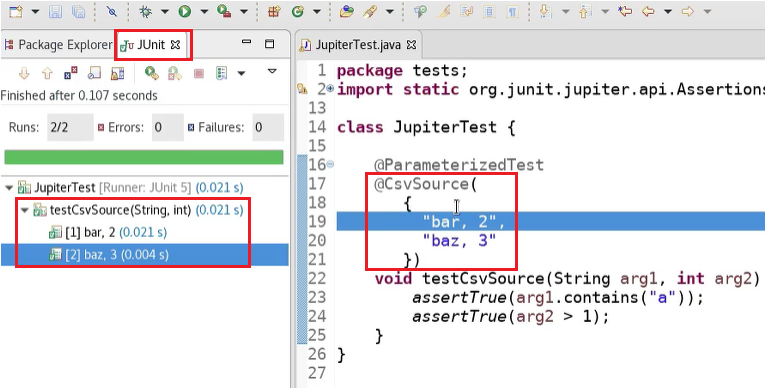Screen dimensions: 765x388
Task: Toggle the Scroll Lock icon in JUnit view
Action: 118,73
